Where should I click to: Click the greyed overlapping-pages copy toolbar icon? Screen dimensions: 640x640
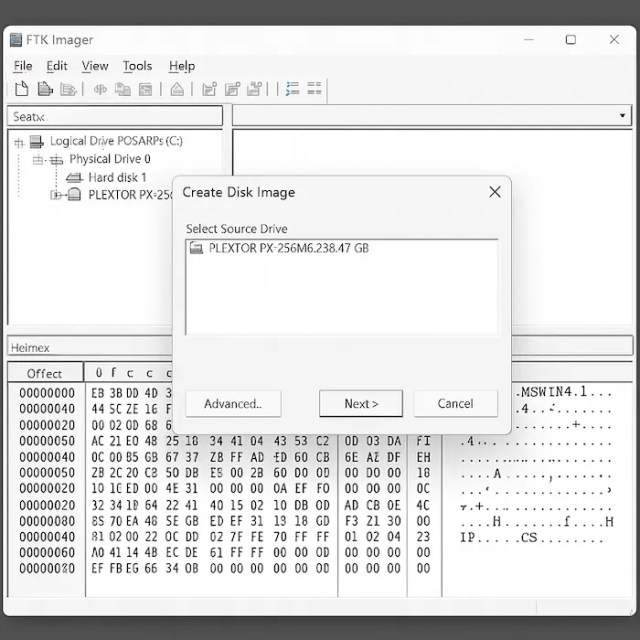tap(122, 89)
